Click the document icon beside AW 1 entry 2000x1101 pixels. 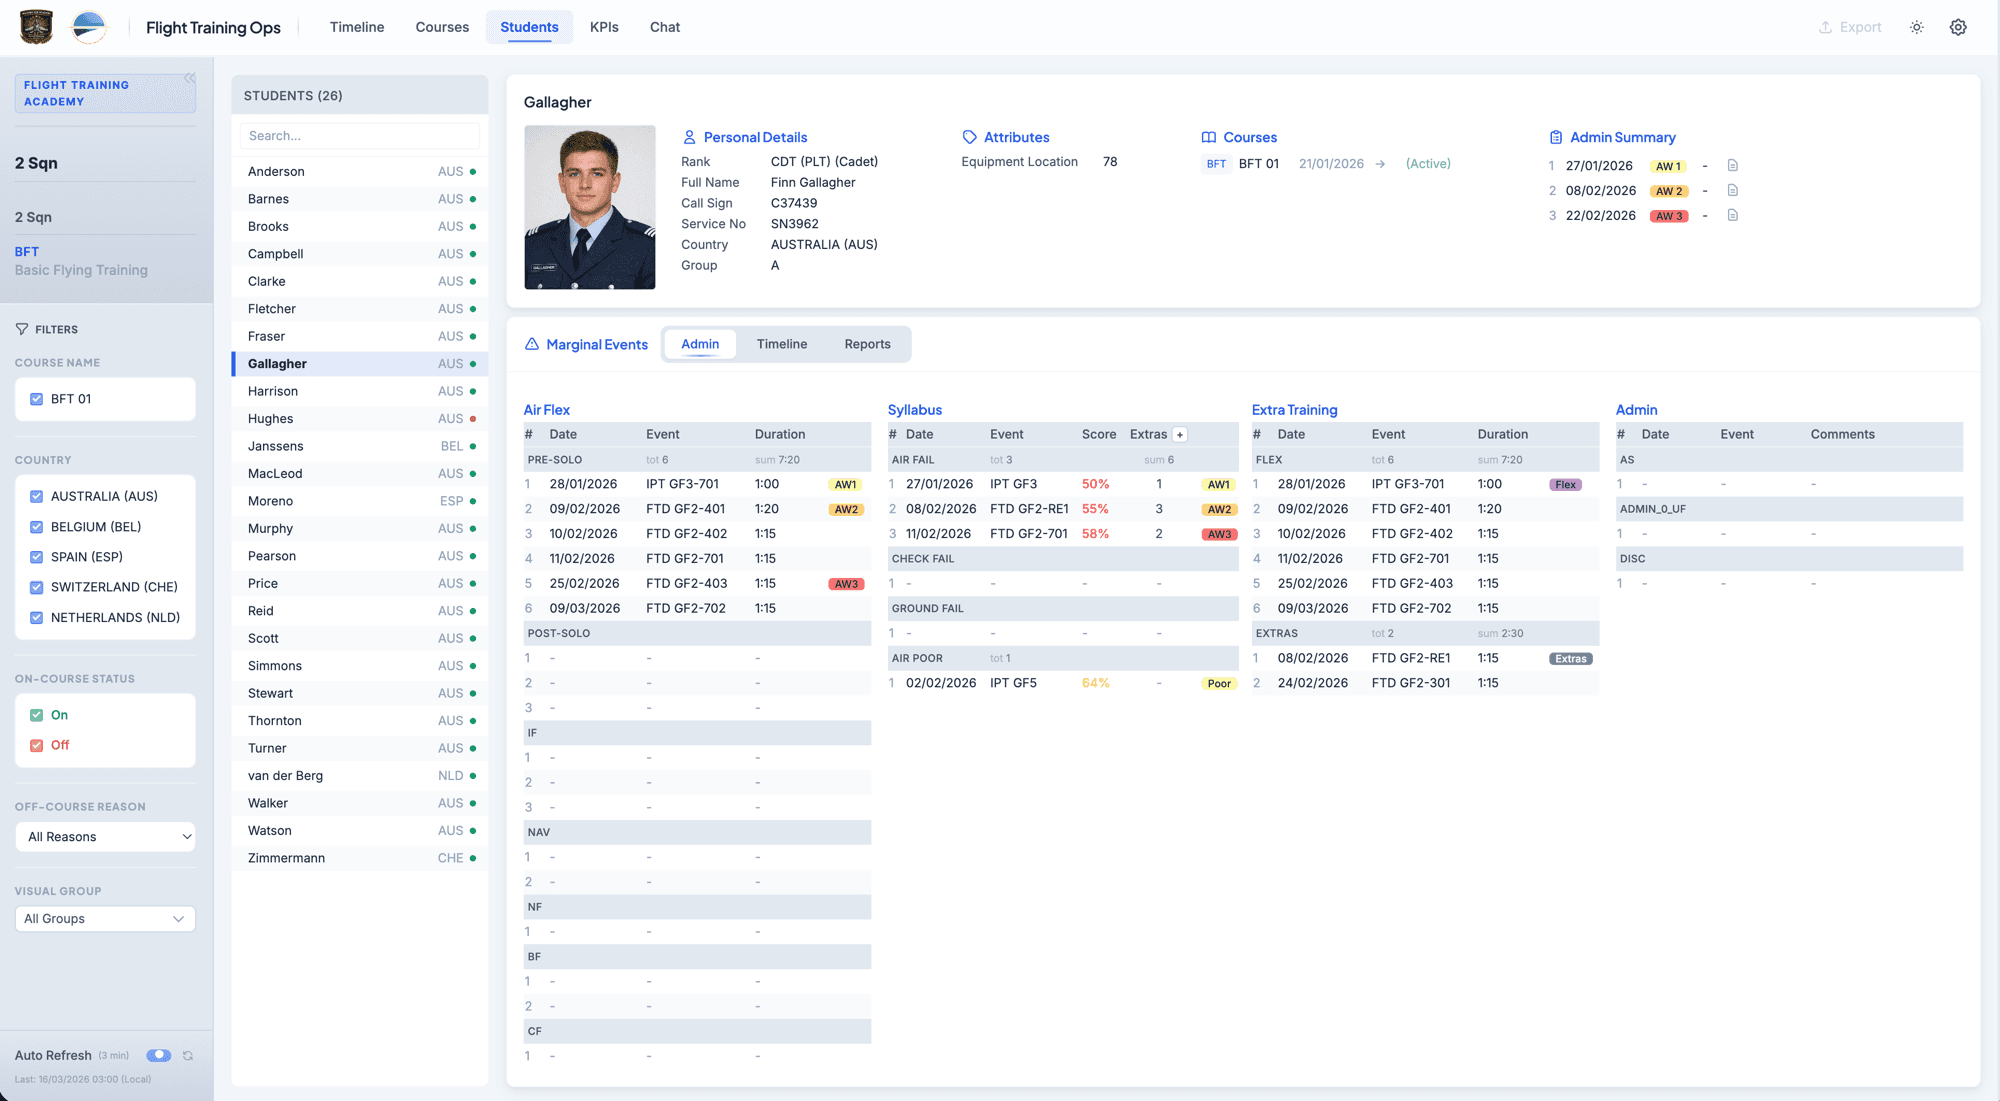coord(1733,165)
